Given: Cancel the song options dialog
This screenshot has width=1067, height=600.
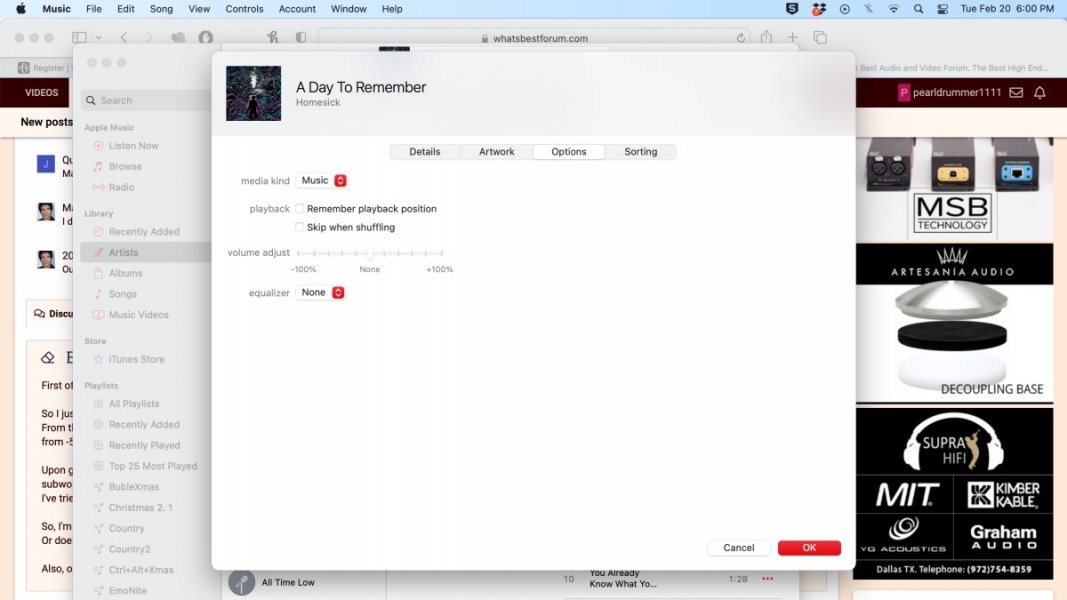Looking at the screenshot, I should coord(739,547).
